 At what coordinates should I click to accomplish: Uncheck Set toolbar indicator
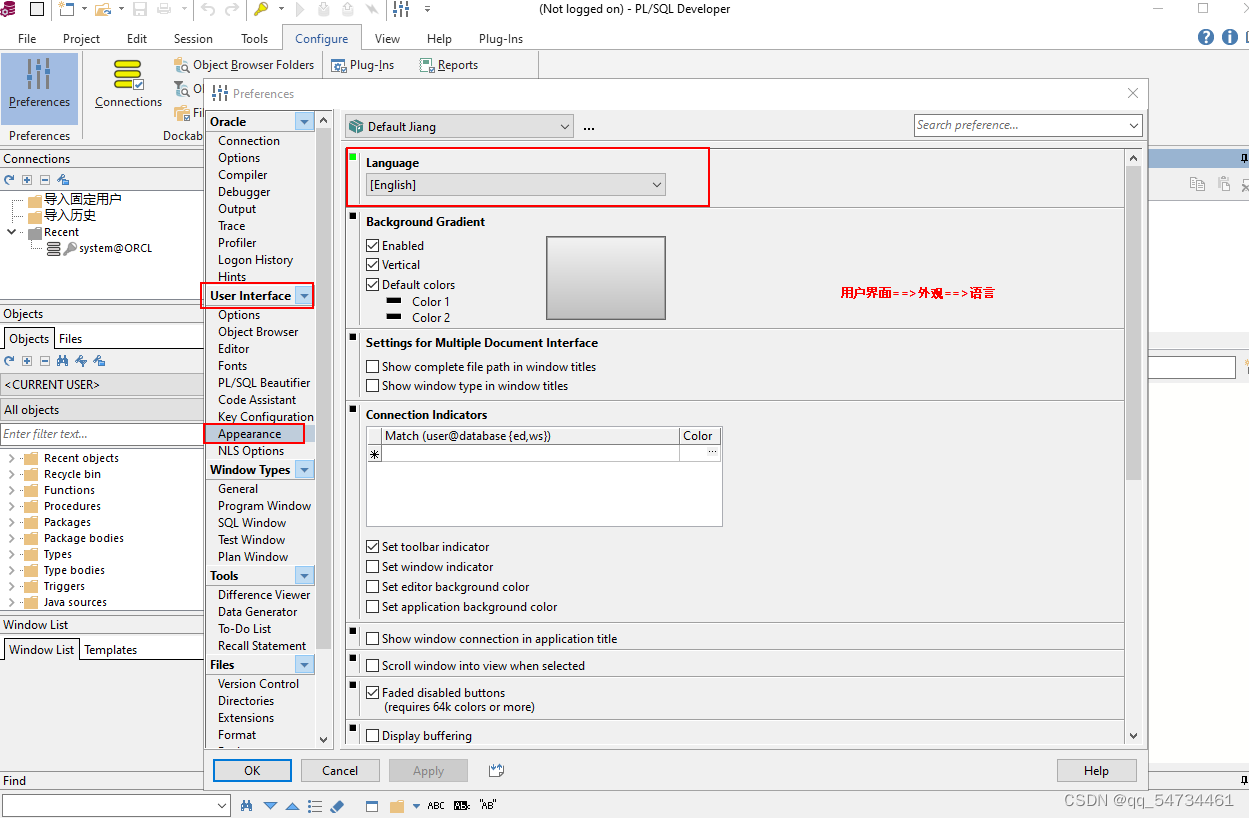click(x=373, y=547)
